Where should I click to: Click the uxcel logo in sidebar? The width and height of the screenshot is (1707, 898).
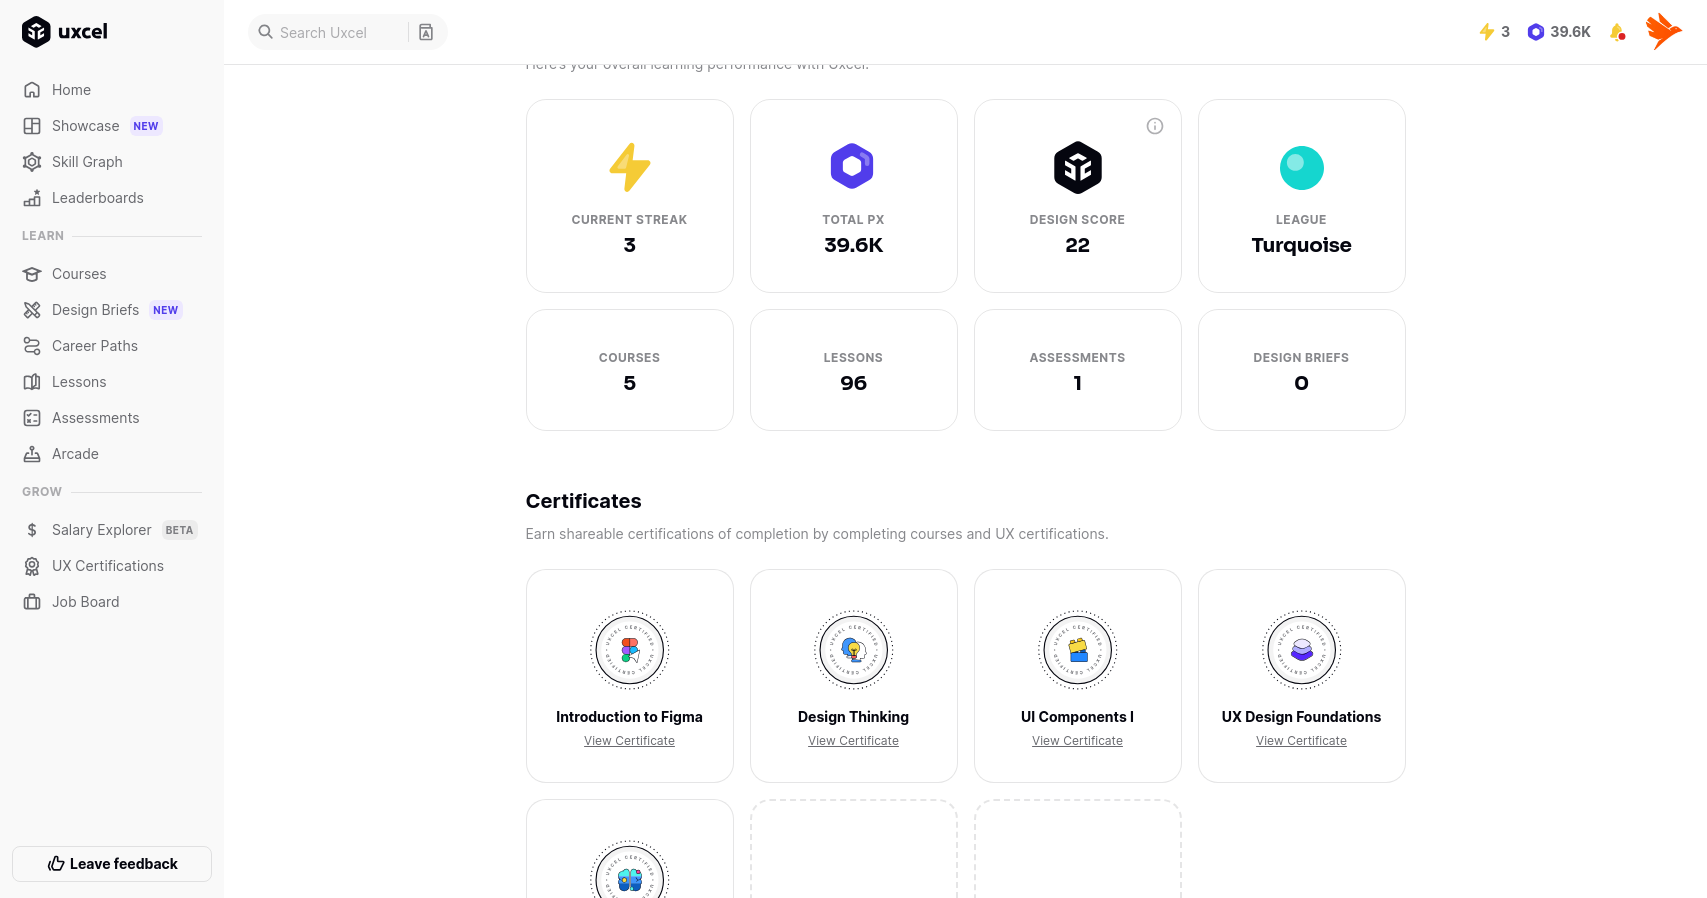(x=65, y=32)
